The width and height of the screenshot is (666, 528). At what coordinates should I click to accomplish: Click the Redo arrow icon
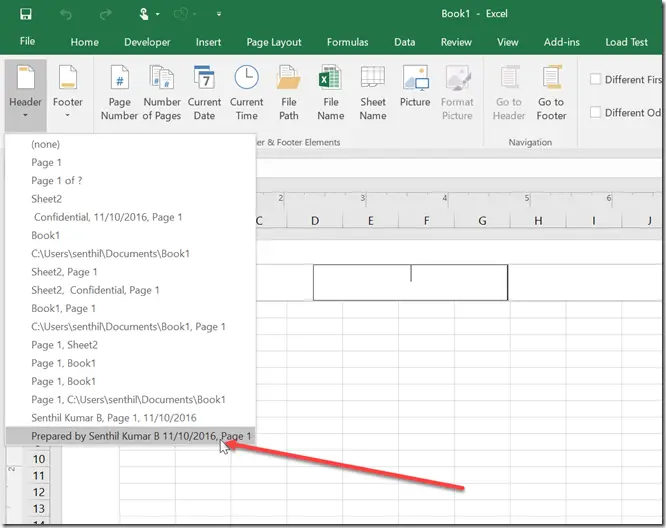coord(105,14)
